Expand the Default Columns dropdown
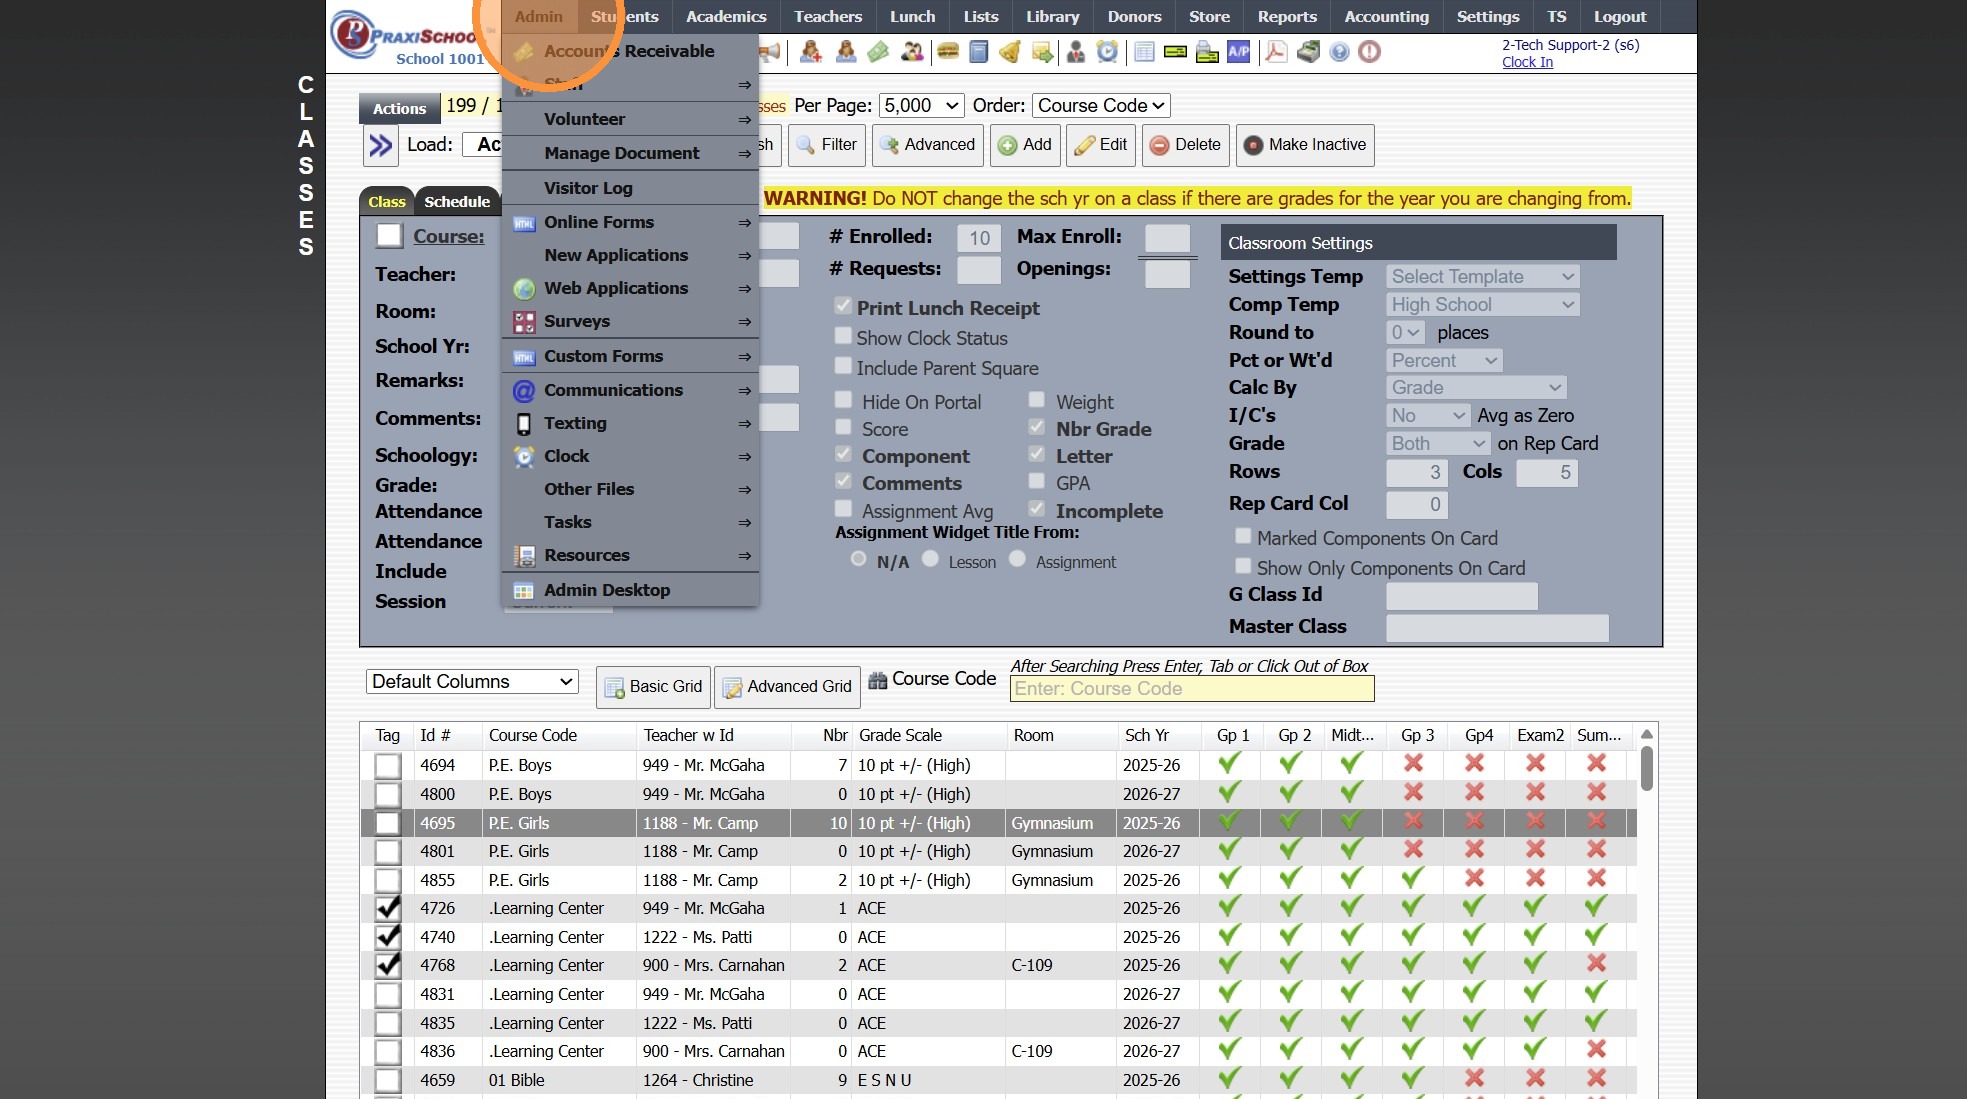 click(x=472, y=682)
